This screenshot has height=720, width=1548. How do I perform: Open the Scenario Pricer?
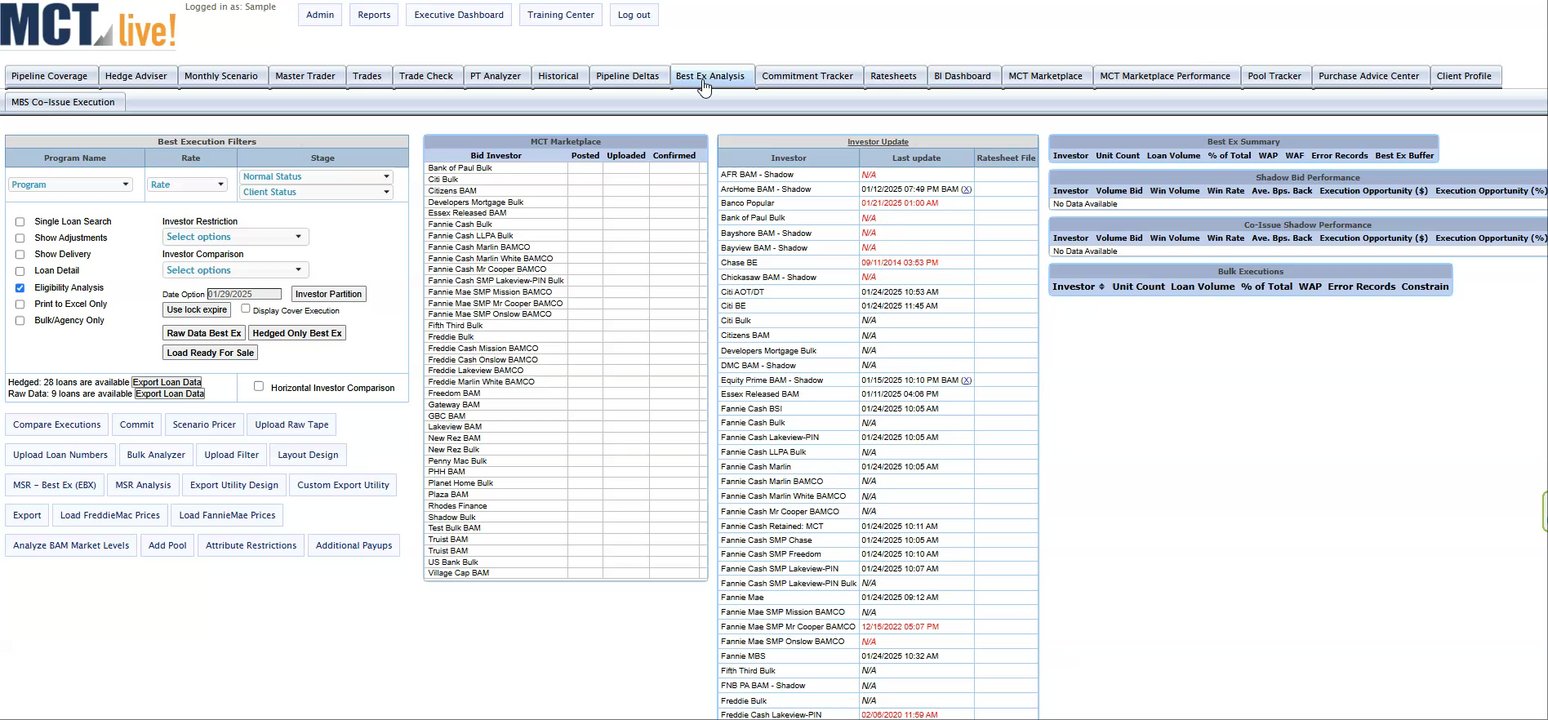click(204, 425)
